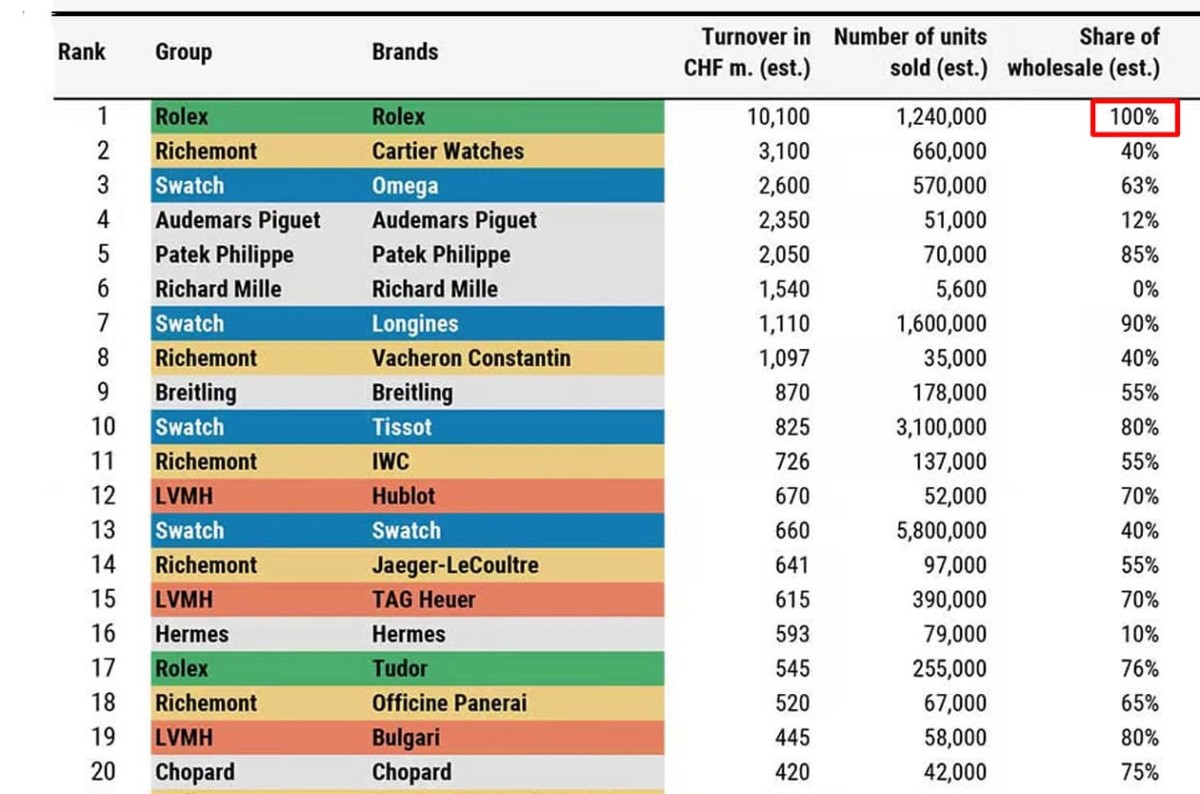Image resolution: width=1200 pixels, height=794 pixels.
Task: Click the Share of wholesale header
Action: (1084, 52)
